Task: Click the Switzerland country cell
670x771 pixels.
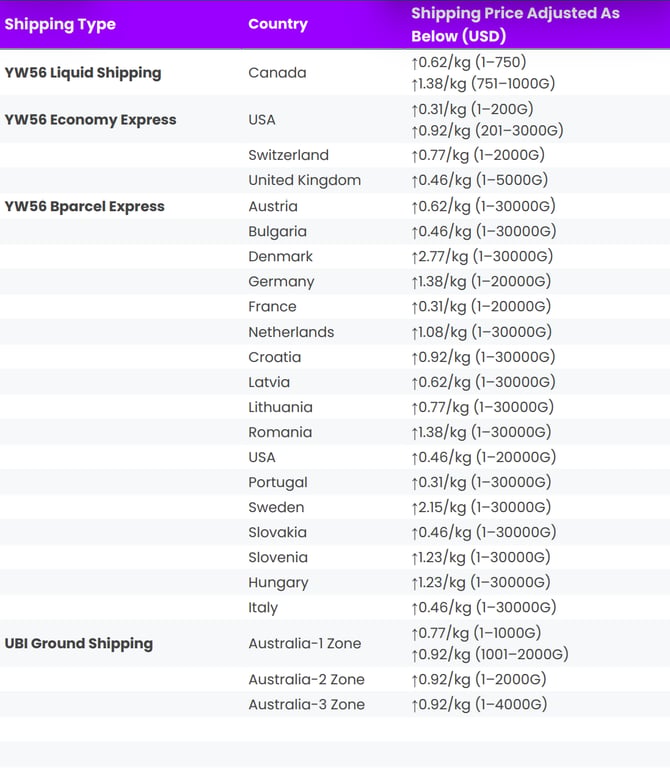Action: 288,155
